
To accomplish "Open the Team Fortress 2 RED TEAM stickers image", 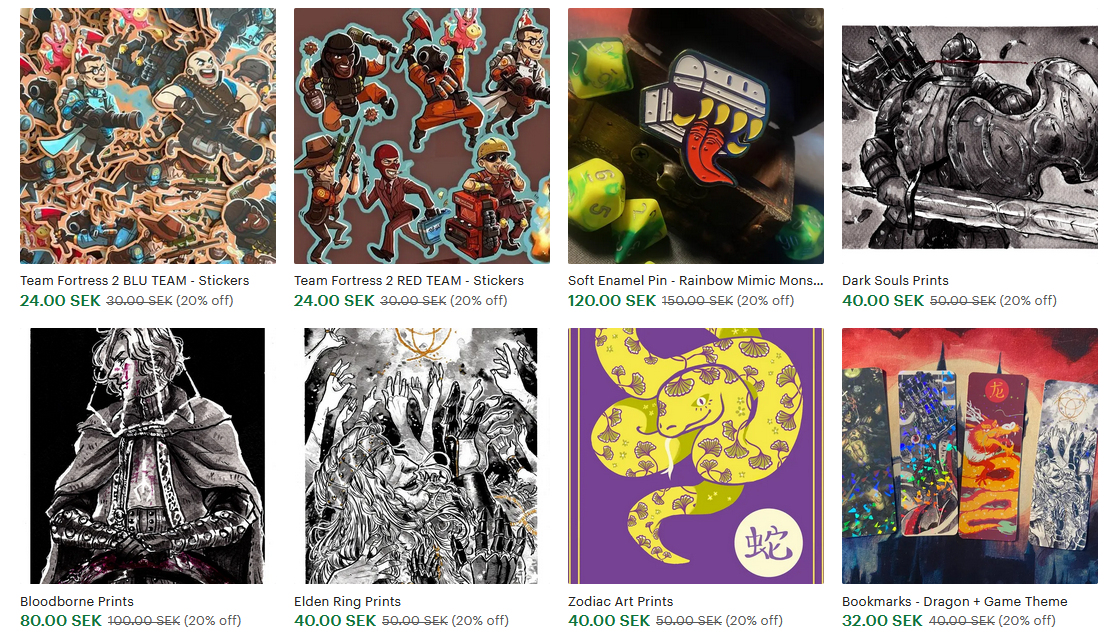I will coord(422,136).
